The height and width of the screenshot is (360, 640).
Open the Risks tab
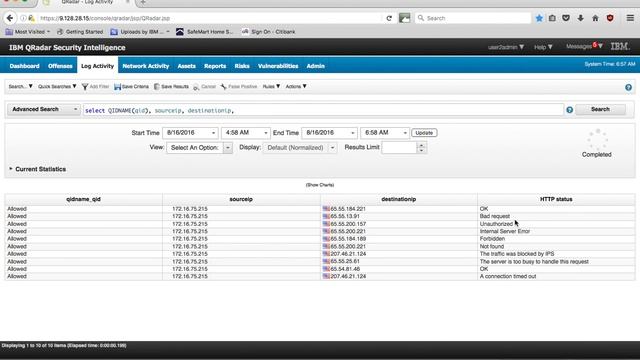click(x=242, y=66)
